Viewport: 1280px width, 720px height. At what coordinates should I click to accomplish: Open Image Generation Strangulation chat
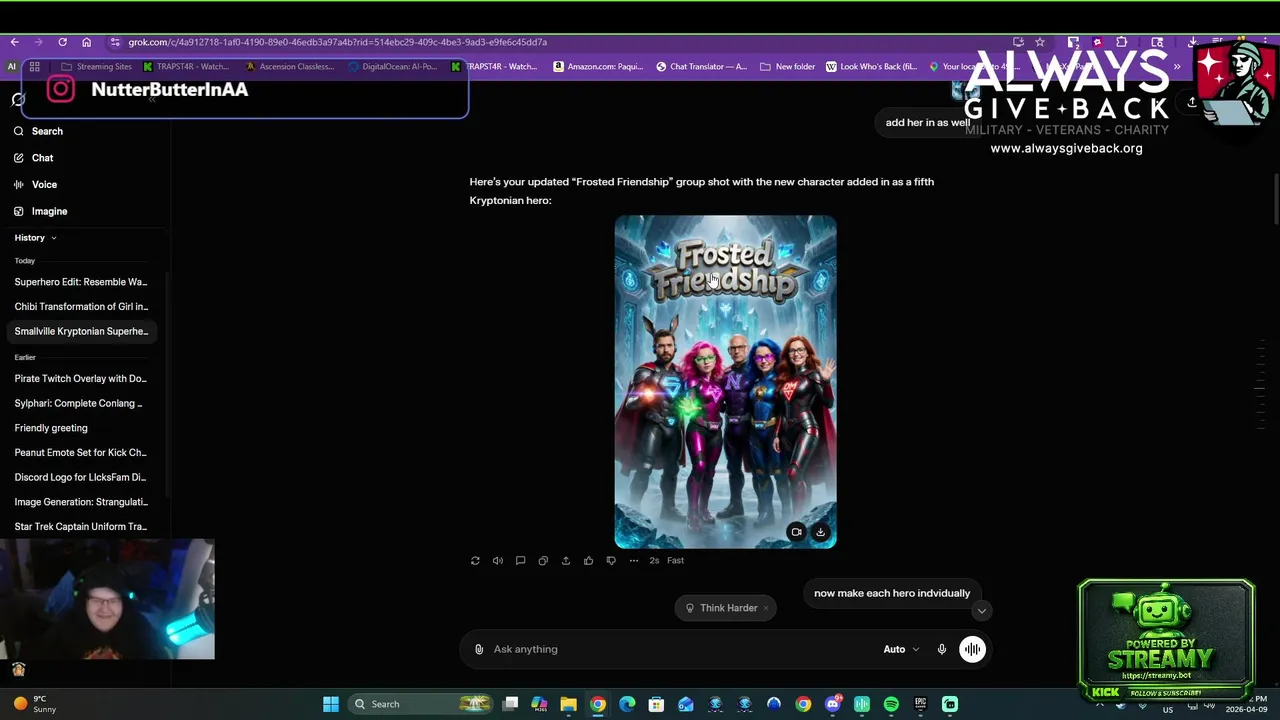click(81, 502)
